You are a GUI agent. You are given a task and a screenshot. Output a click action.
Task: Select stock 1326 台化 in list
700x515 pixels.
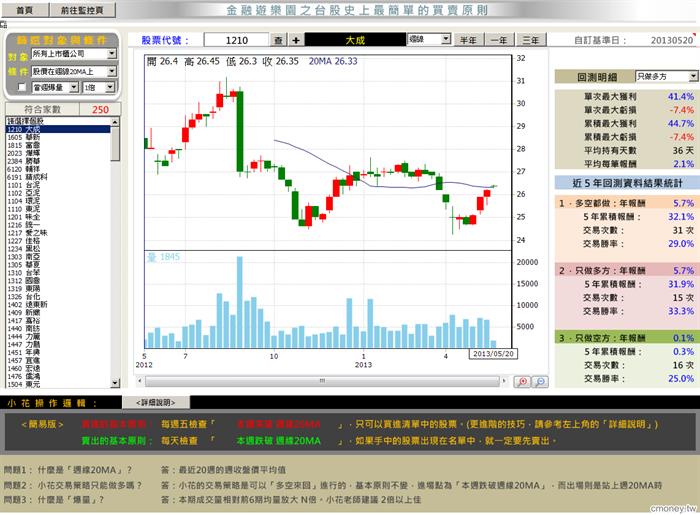tap(58, 297)
